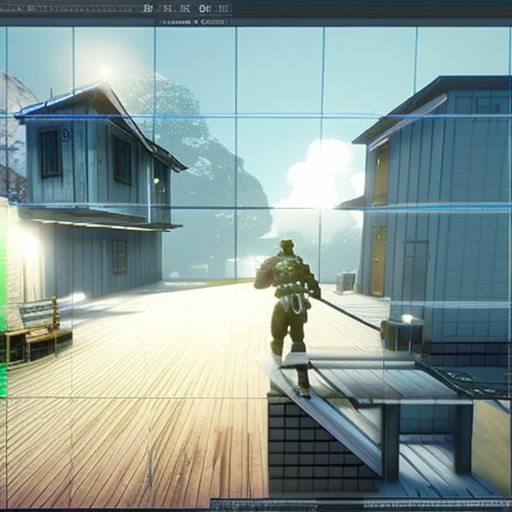Click the bright 'Ot' icon in the top toolbar
The image size is (512, 512).
(x=203, y=9)
